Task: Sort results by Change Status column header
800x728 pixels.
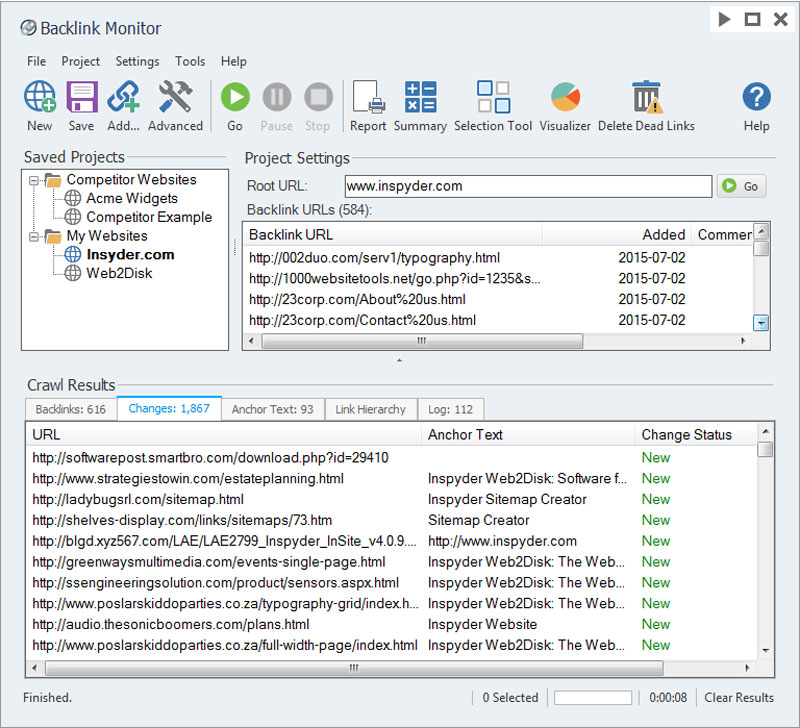Action: [696, 435]
